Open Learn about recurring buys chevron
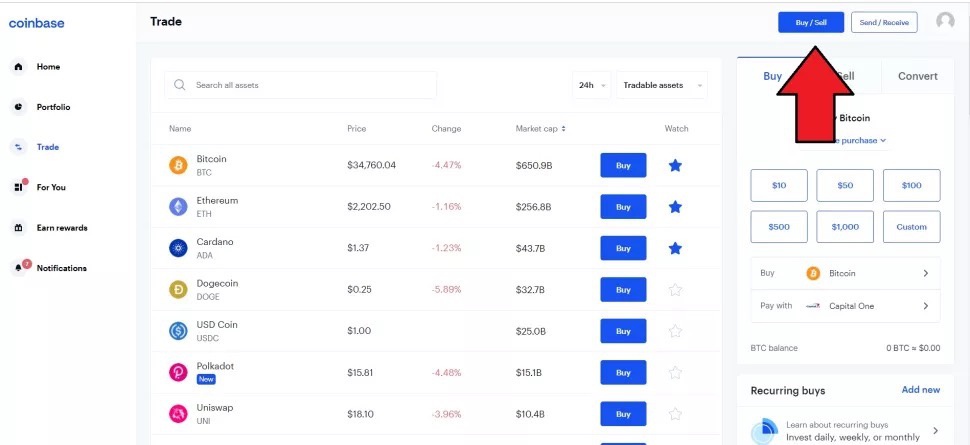 coord(935,431)
